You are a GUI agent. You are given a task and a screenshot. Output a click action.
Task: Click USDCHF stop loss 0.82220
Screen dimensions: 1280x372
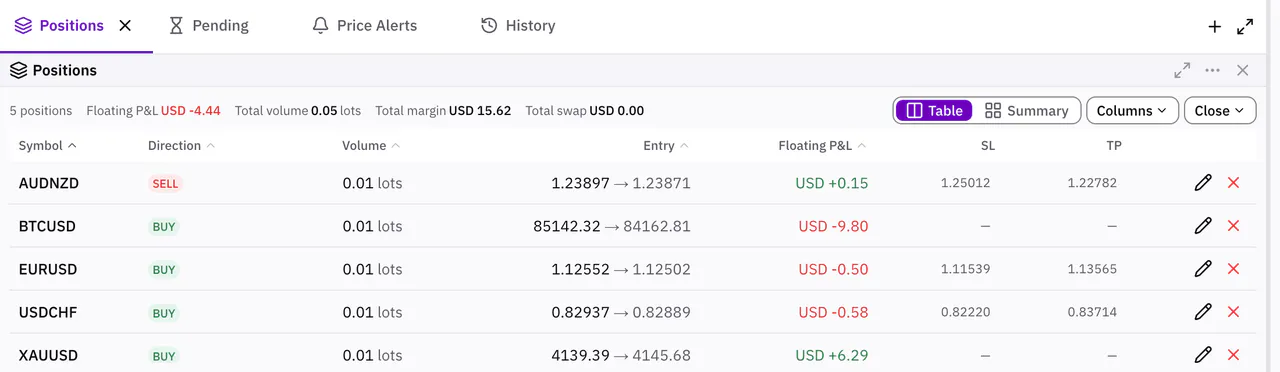[966, 312]
